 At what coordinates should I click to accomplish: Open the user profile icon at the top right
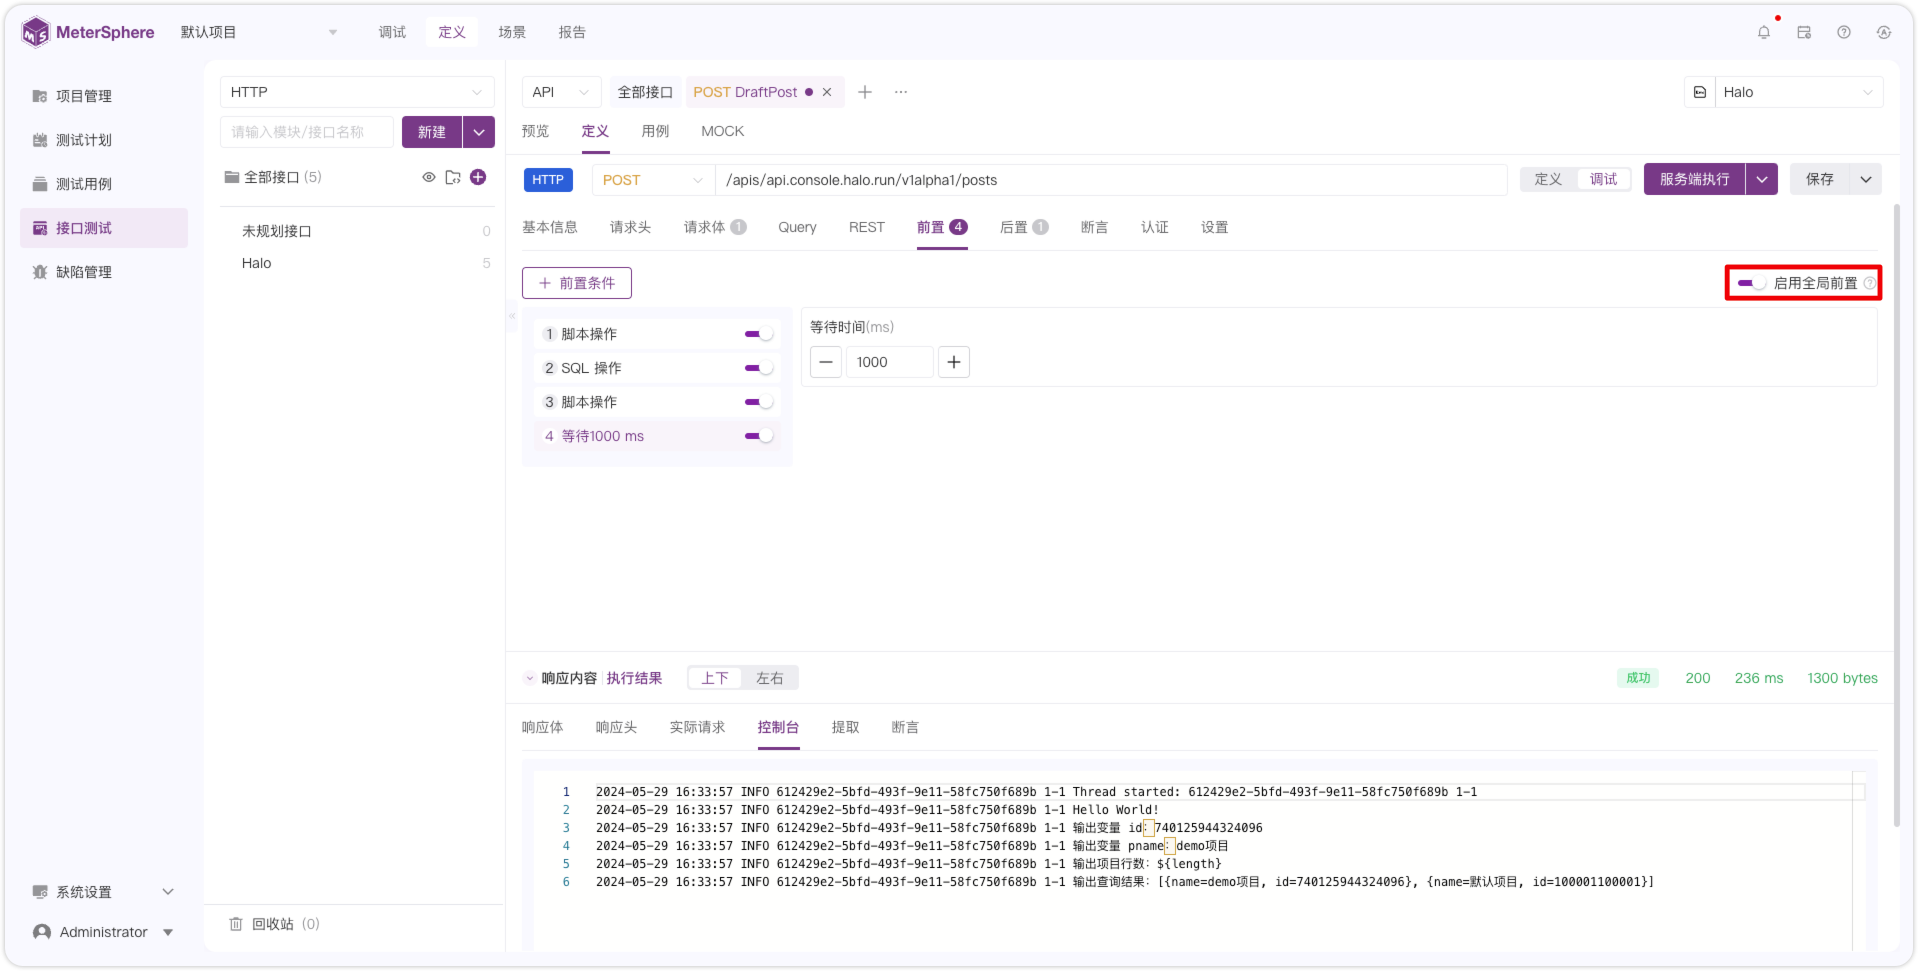1884,32
